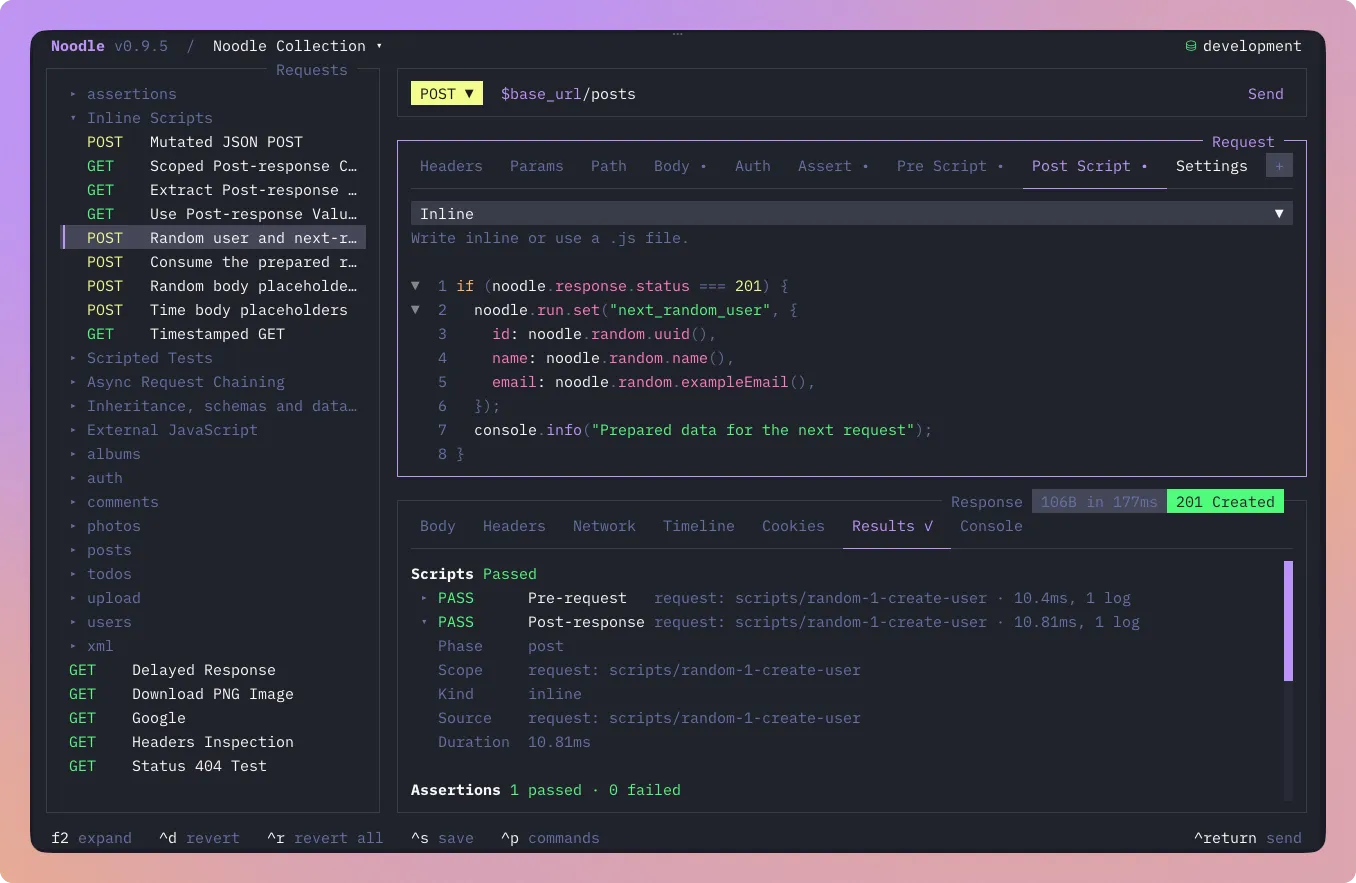Select the Mutated JSON POST request

tap(213, 142)
